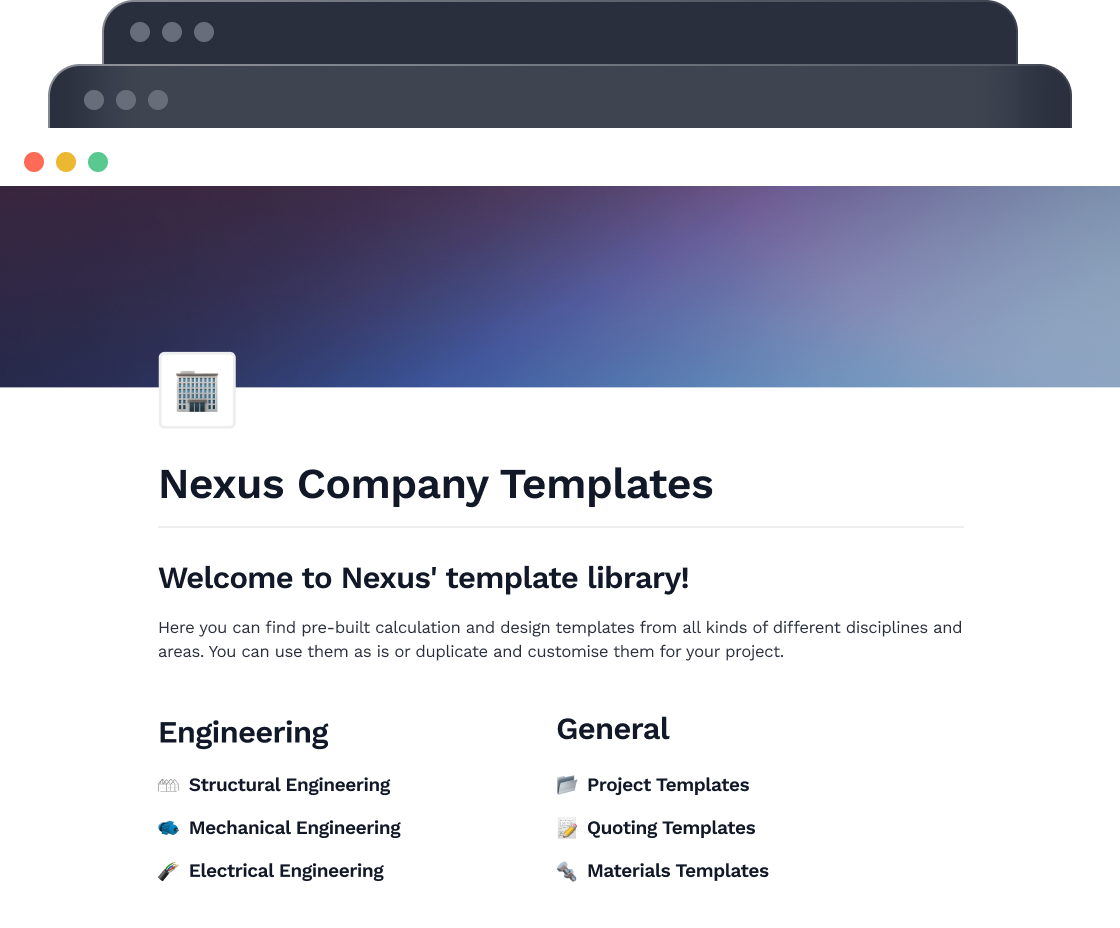Click the building emoji page icon

click(196, 390)
